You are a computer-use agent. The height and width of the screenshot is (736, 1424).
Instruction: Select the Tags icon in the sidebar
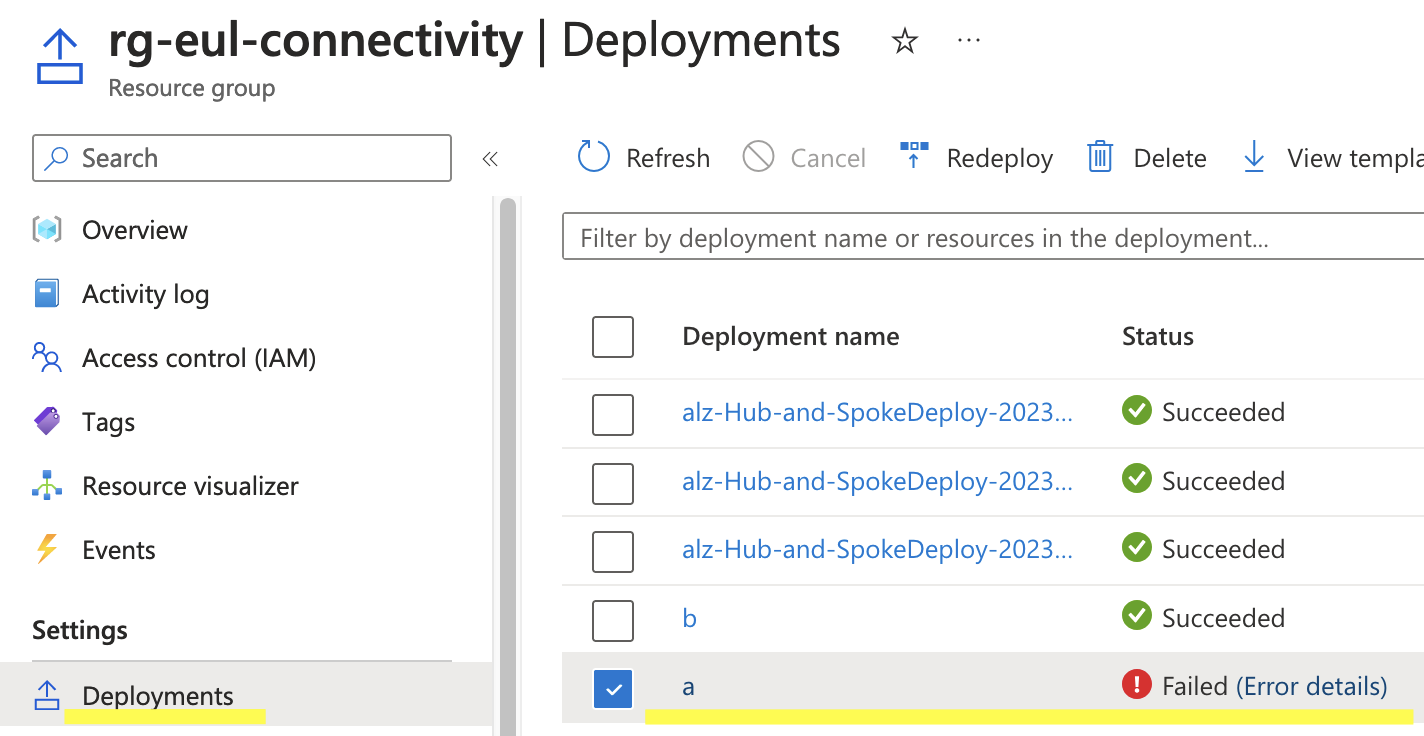46,421
